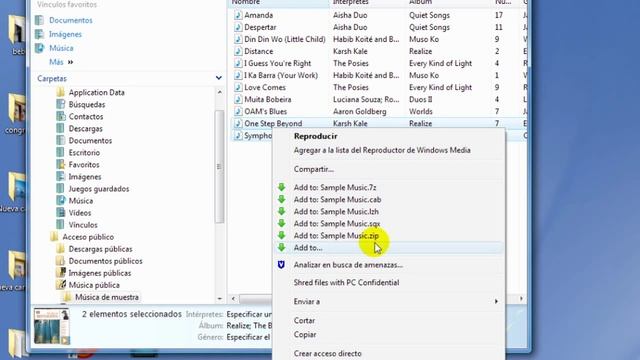Select Analizar en busca de amenazas
640x360 pixels.
coord(348,265)
